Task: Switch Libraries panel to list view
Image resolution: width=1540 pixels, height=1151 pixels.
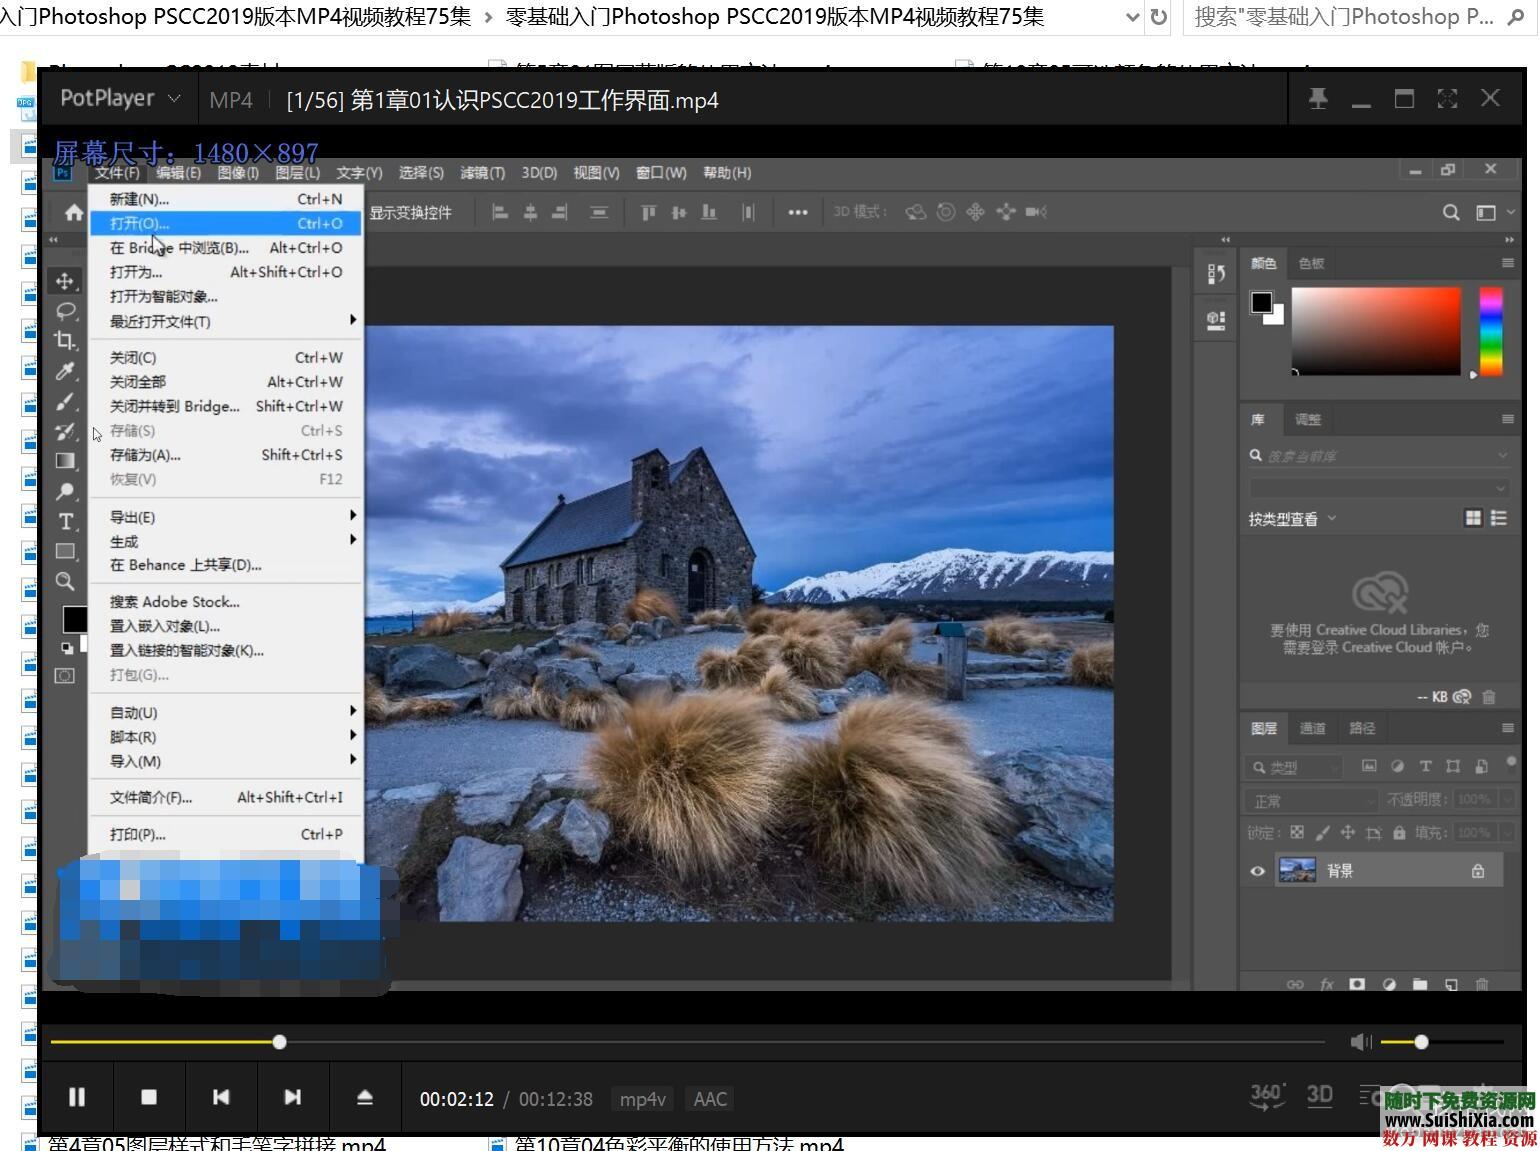Action: coord(1499,518)
